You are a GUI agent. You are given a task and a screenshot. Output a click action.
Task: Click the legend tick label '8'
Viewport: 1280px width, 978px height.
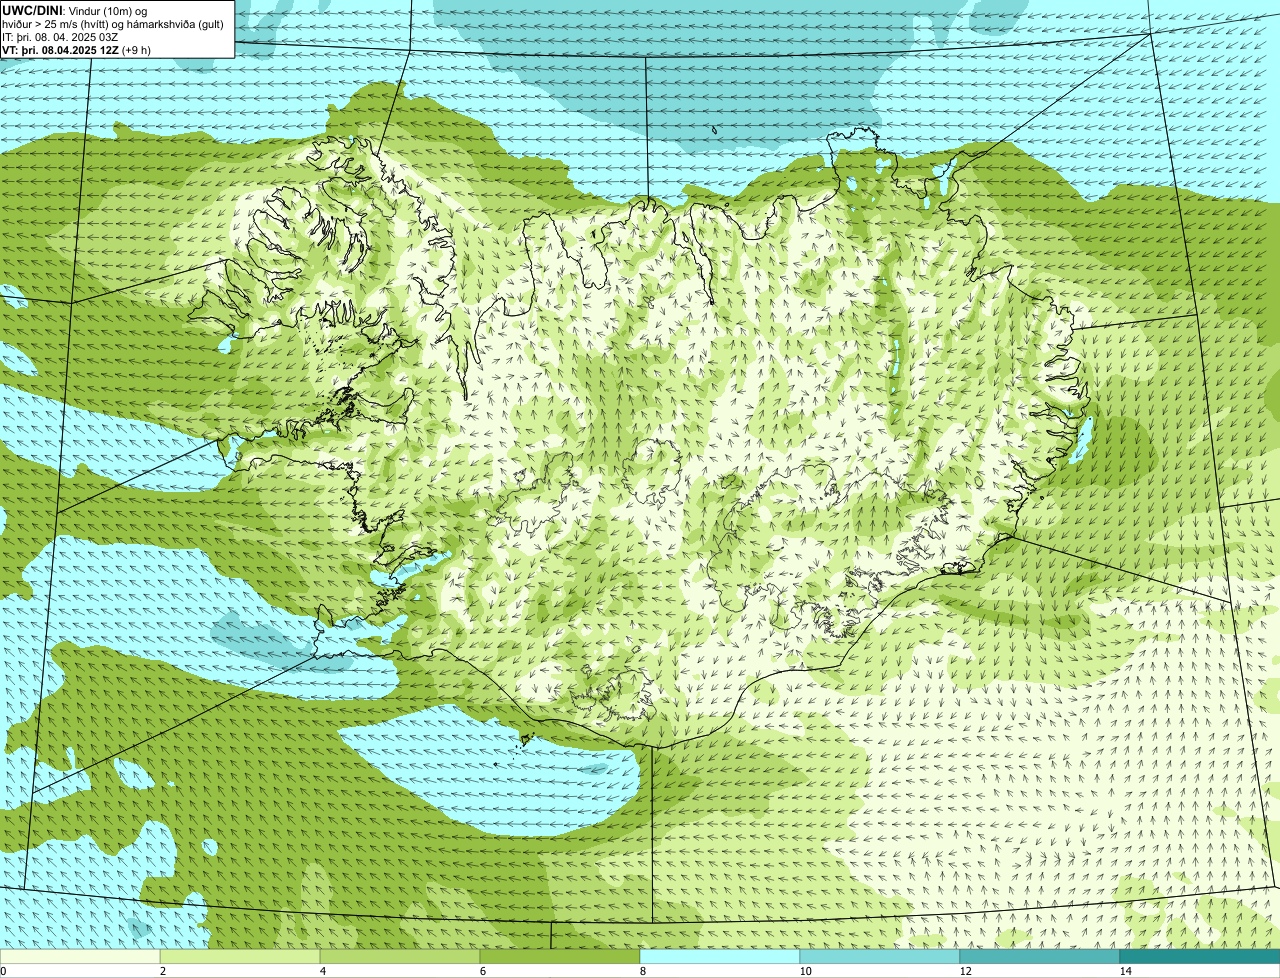point(642,971)
